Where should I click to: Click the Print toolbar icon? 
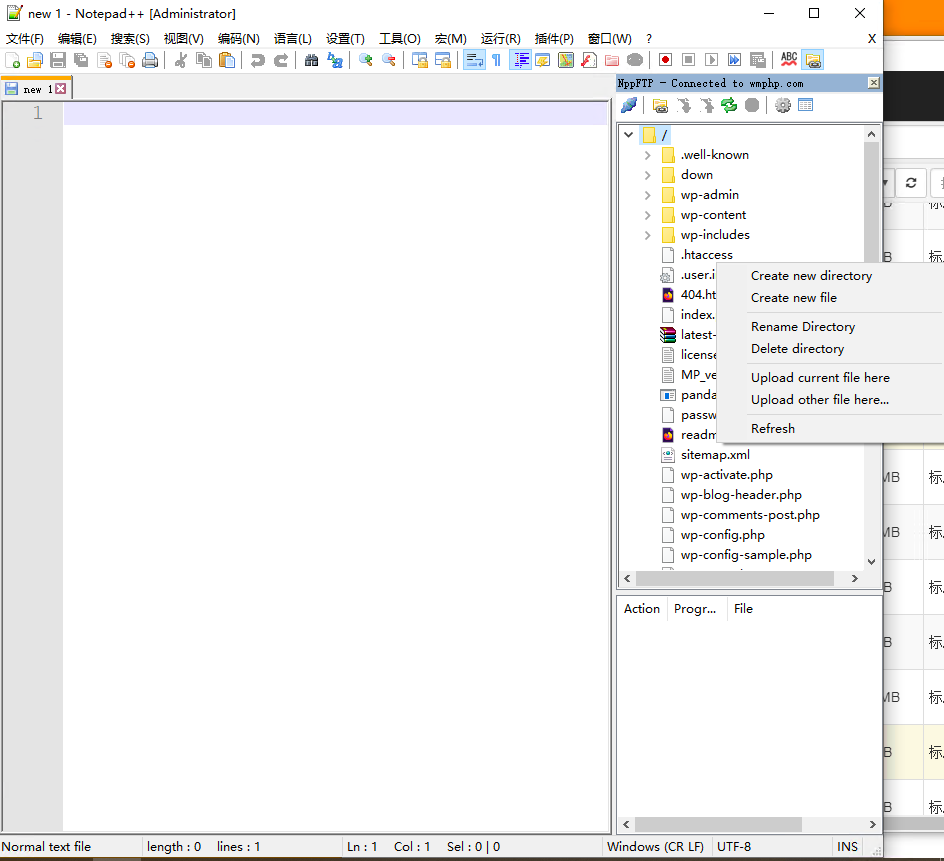(150, 60)
